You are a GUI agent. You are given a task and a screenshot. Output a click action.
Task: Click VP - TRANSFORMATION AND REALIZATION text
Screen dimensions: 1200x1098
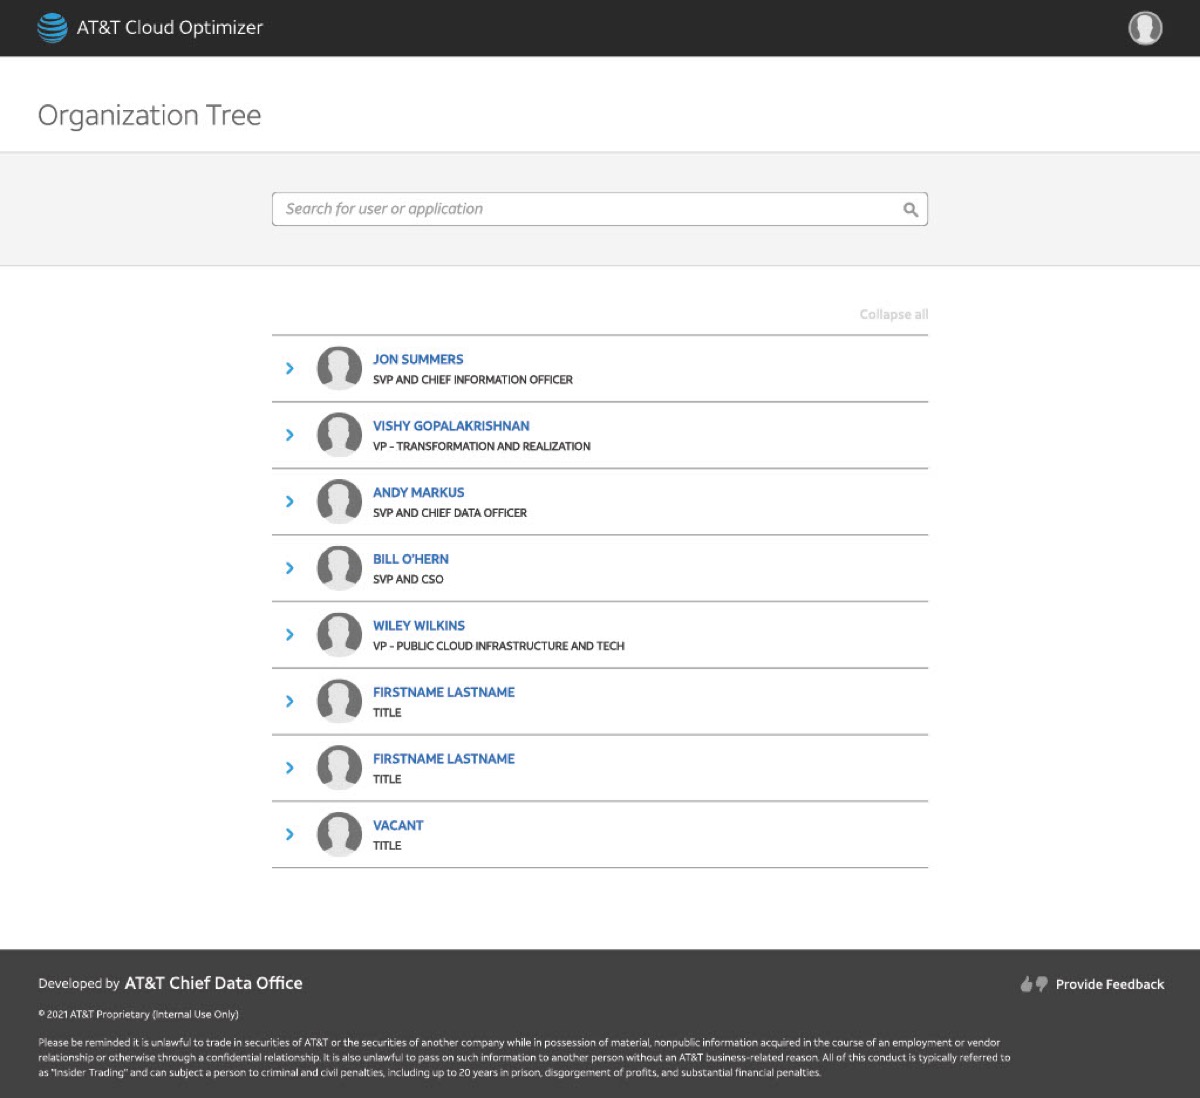[x=482, y=447]
